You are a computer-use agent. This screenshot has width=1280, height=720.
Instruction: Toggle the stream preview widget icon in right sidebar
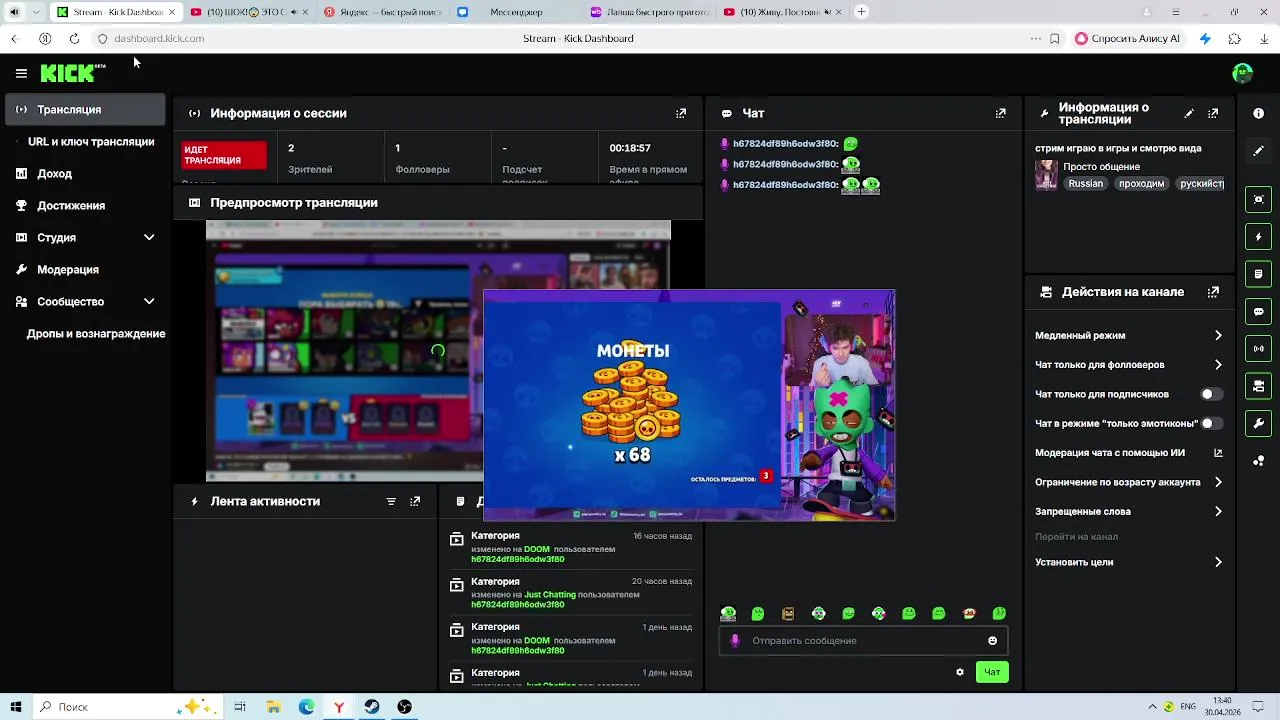coord(1259,199)
